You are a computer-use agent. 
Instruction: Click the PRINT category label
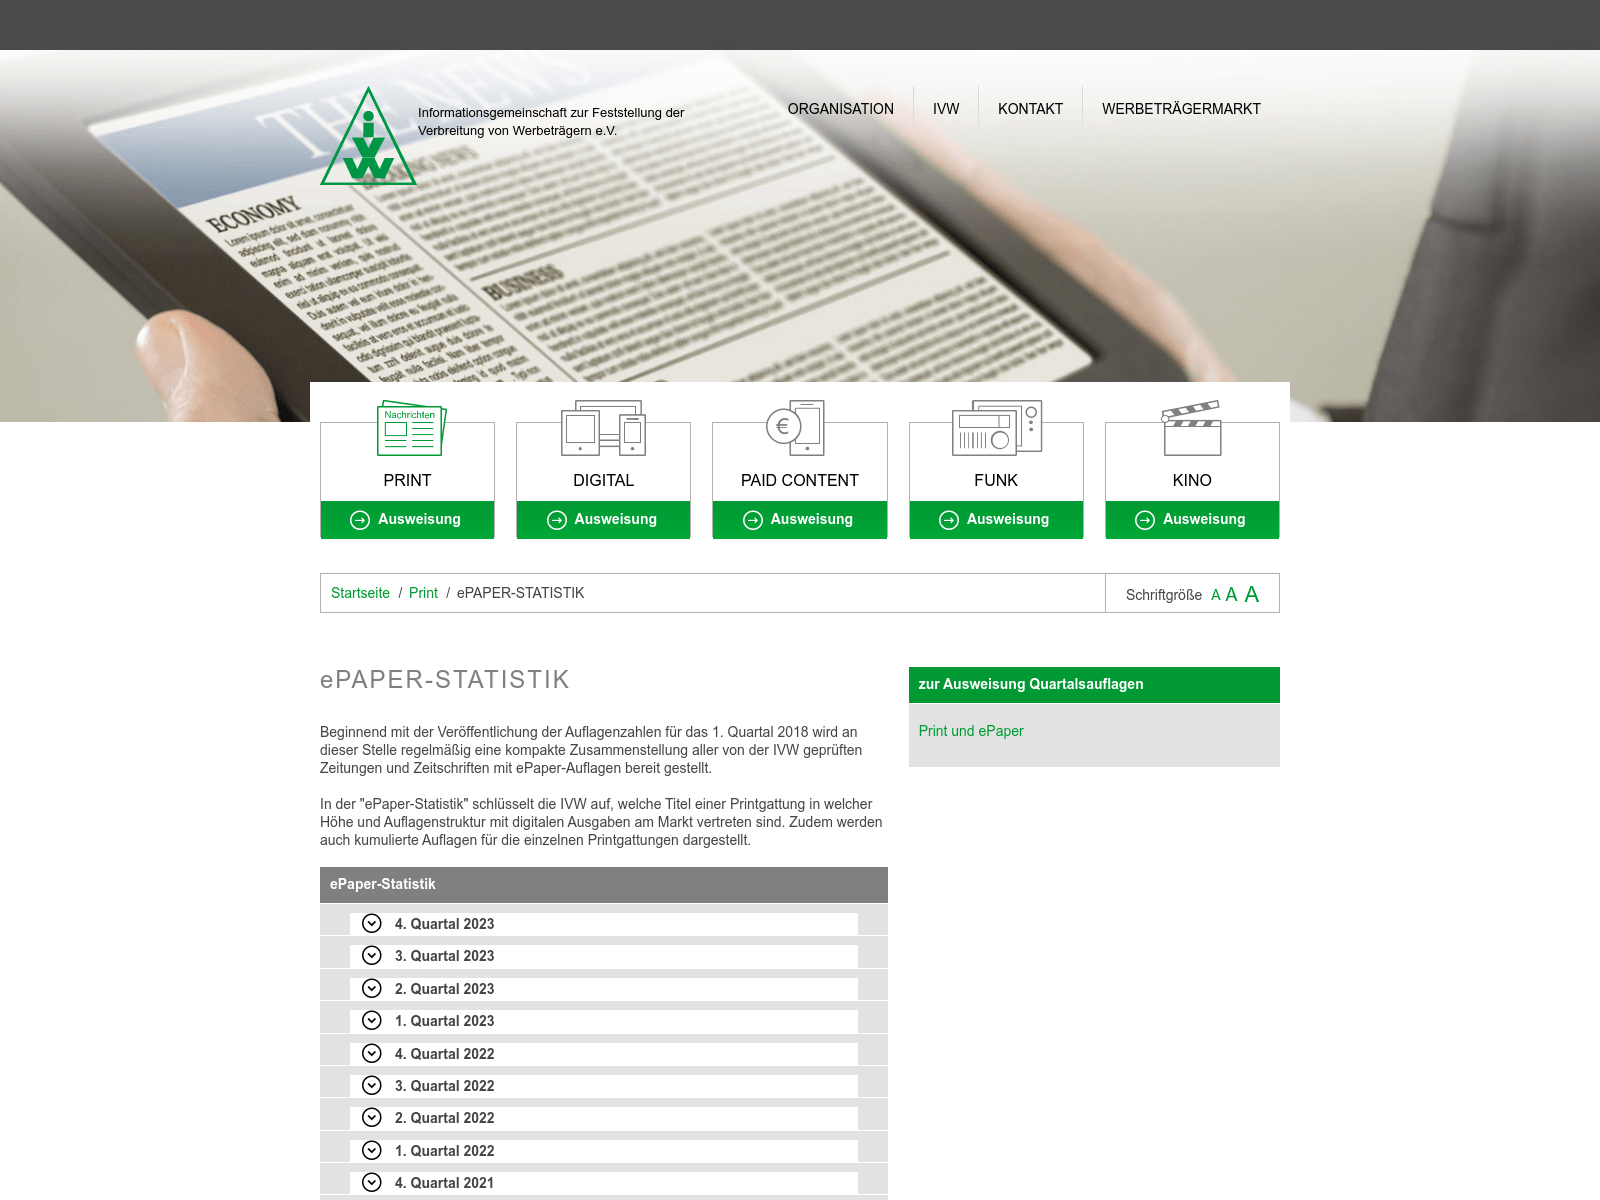pyautogui.click(x=407, y=480)
